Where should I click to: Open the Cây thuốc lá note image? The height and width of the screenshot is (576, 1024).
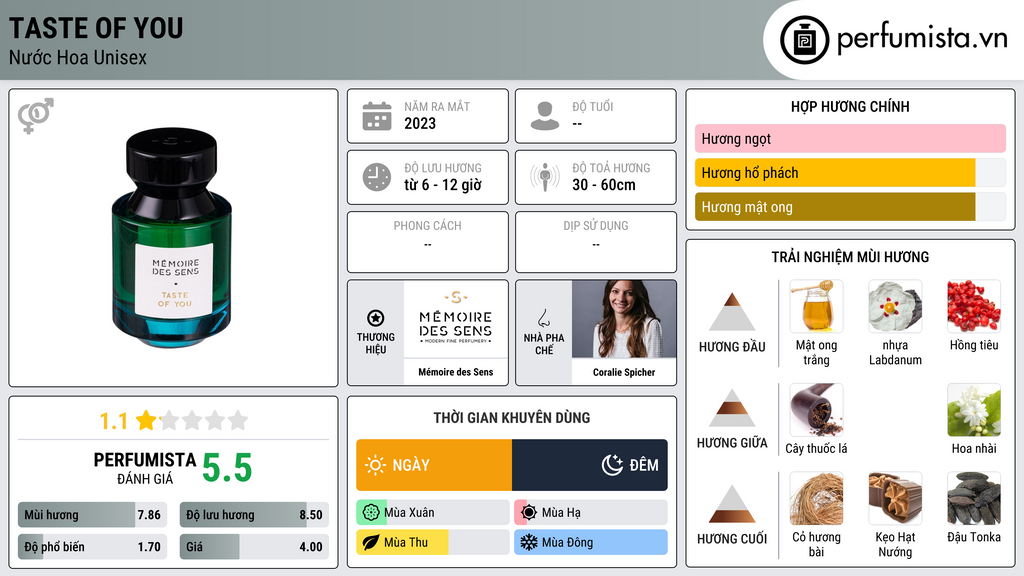[x=816, y=410]
